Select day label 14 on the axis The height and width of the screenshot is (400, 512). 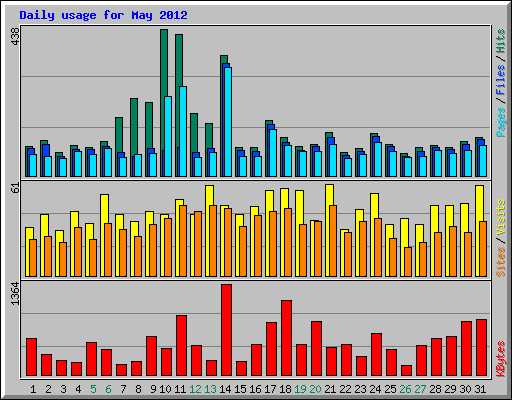click(x=225, y=389)
